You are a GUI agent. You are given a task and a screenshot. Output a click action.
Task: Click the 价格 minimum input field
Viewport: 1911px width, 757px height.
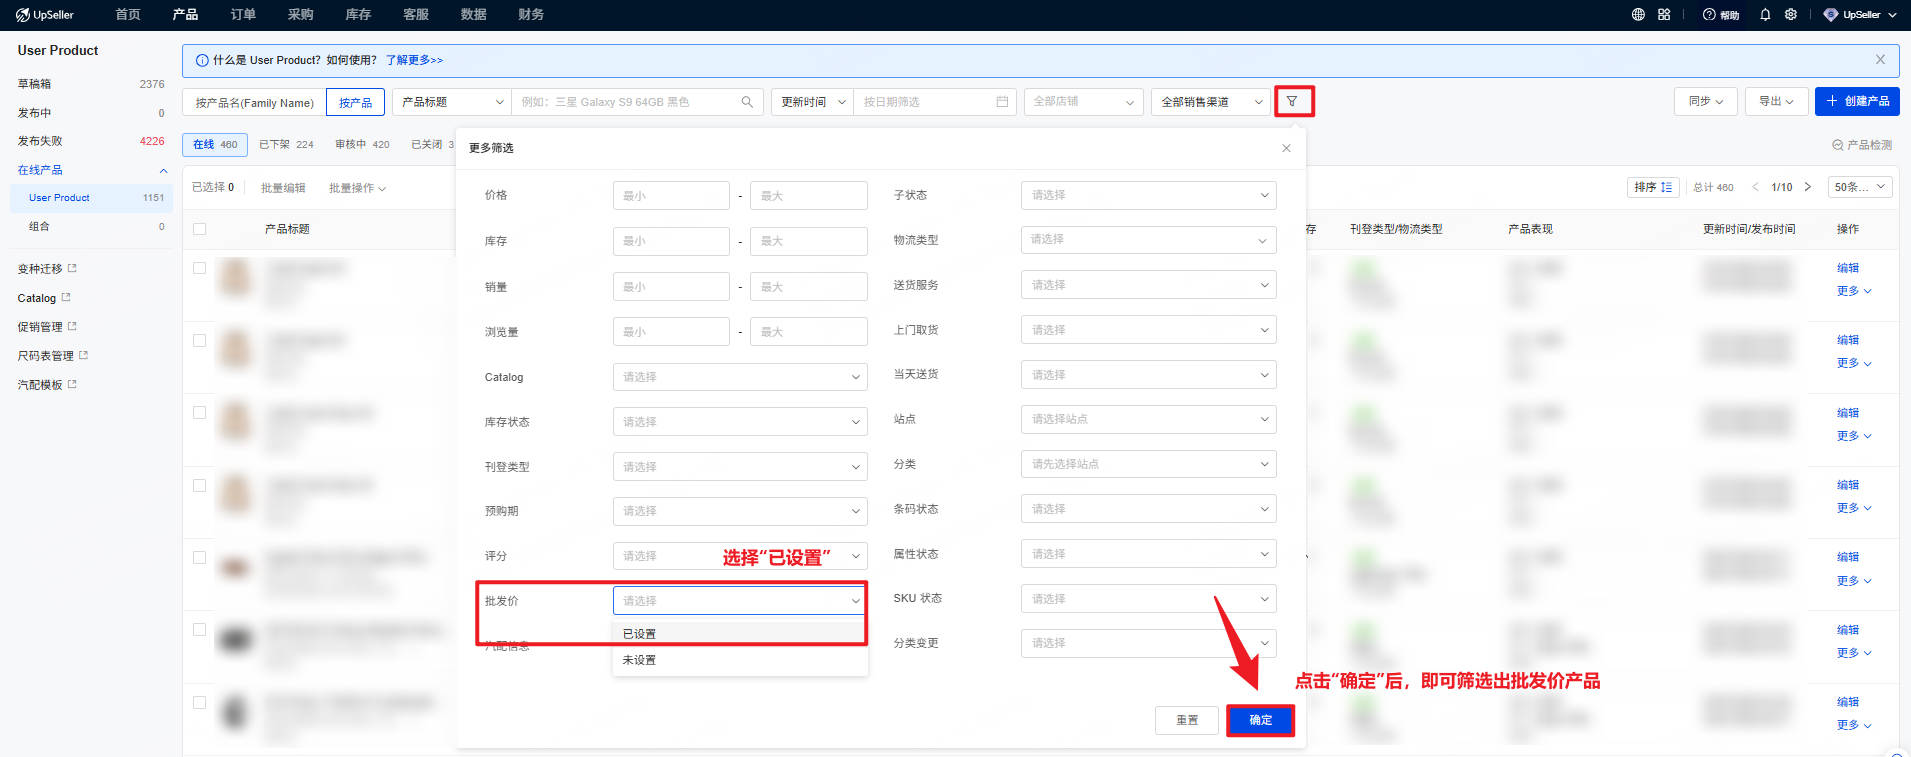coord(671,196)
